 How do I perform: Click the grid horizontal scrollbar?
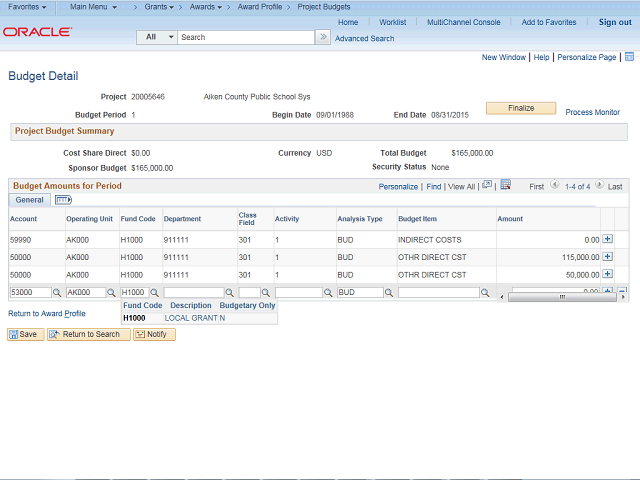(560, 297)
